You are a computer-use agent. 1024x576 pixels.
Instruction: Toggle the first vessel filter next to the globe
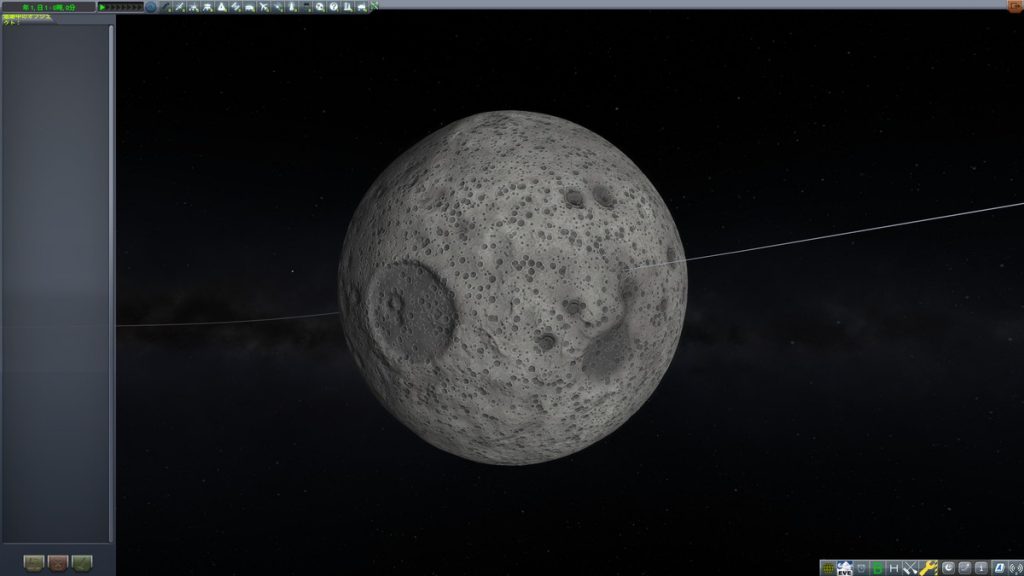coord(166,7)
